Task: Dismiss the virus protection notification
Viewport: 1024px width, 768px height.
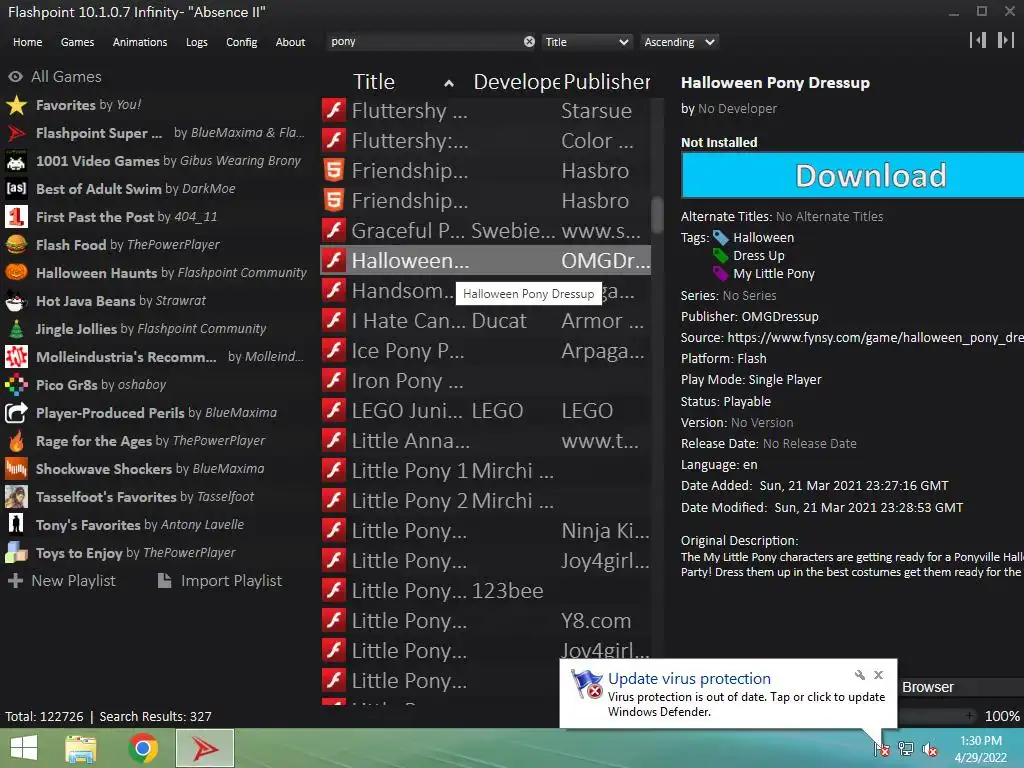Action: click(x=878, y=675)
